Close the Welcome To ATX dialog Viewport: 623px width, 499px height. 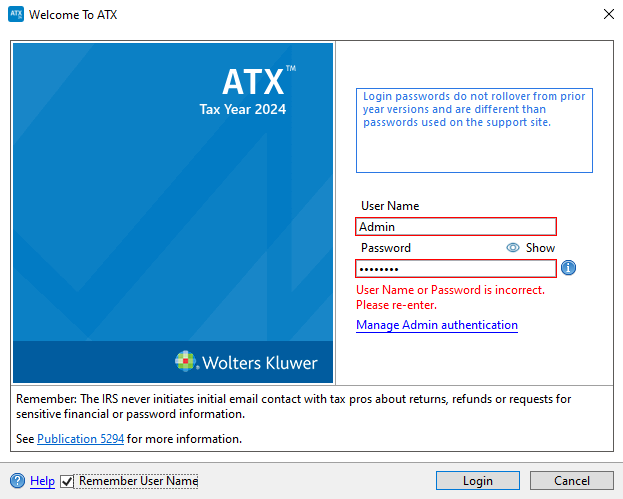click(x=608, y=15)
